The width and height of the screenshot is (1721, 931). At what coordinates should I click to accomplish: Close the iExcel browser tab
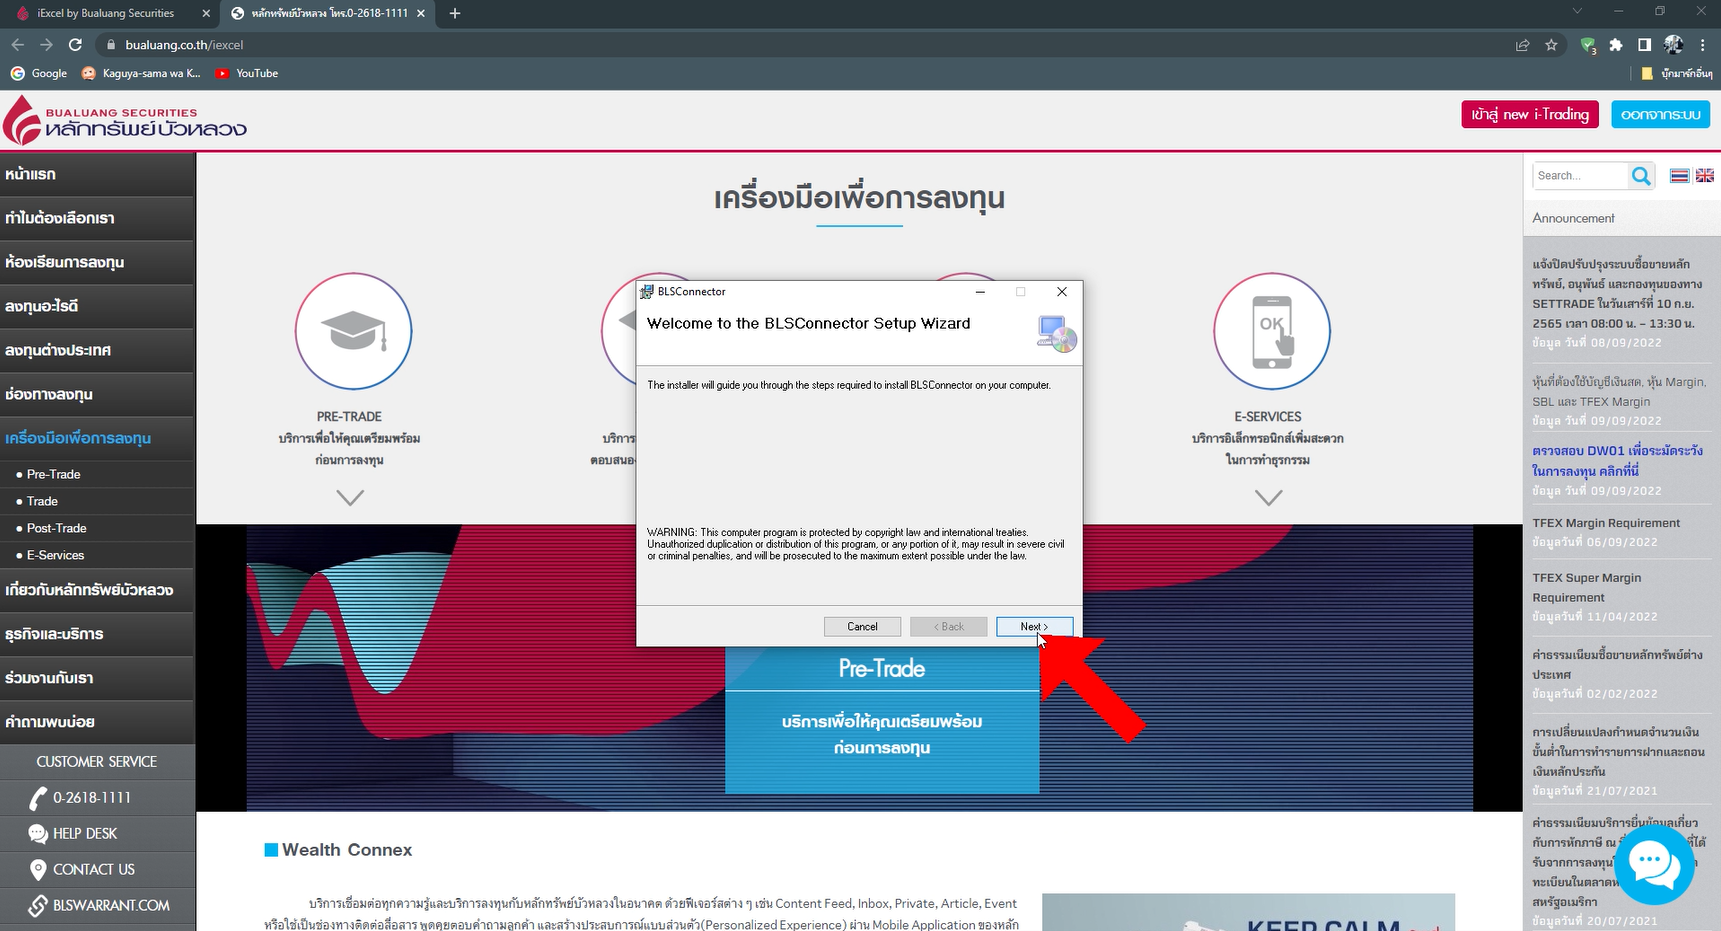tap(206, 13)
